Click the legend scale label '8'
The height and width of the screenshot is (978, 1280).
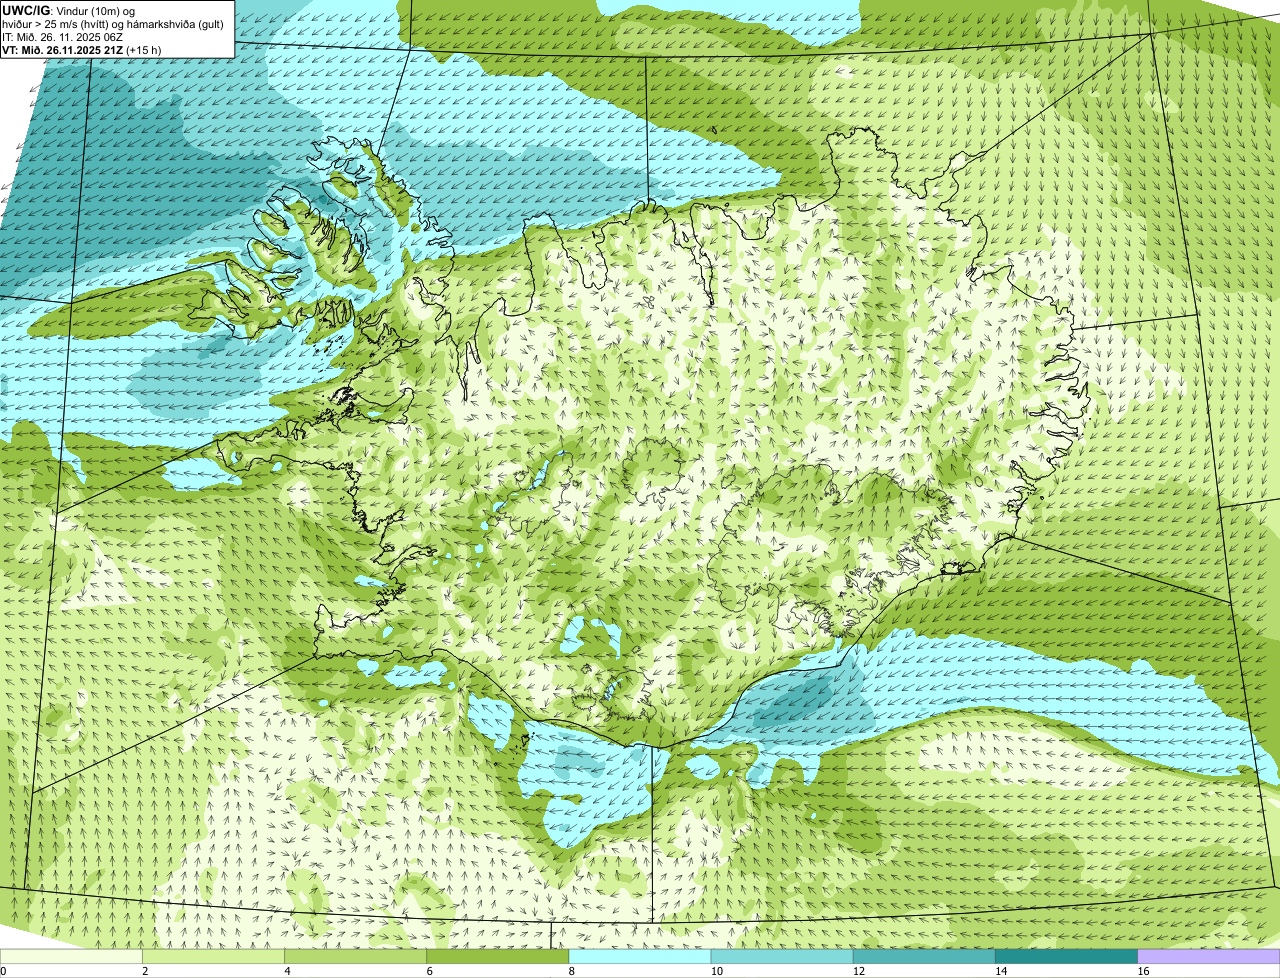(x=572, y=971)
